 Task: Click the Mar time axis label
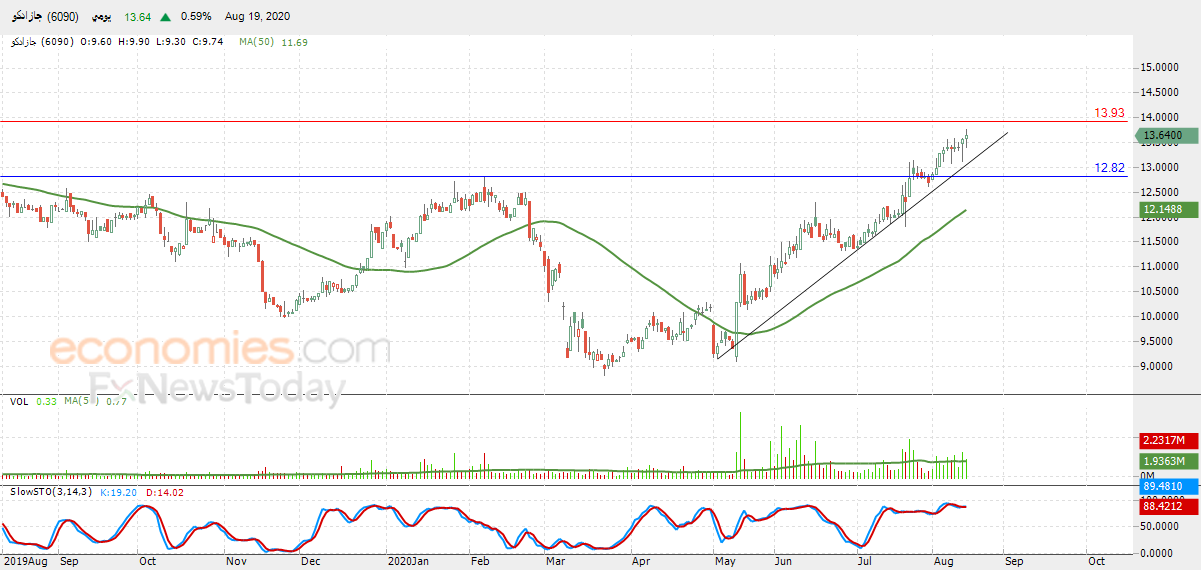(x=554, y=562)
